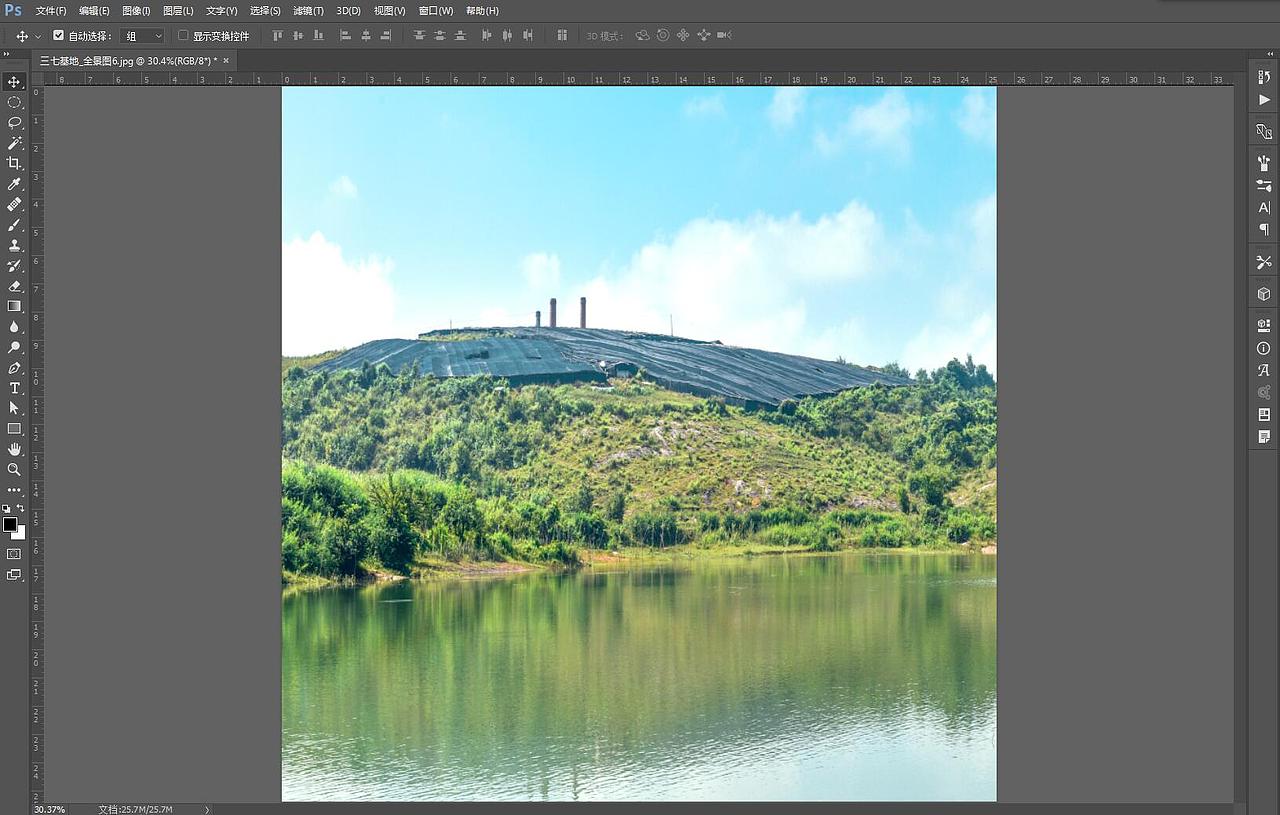Expand the toolbox with the double arrow
Screen dimensions: 1280x815
8,55
